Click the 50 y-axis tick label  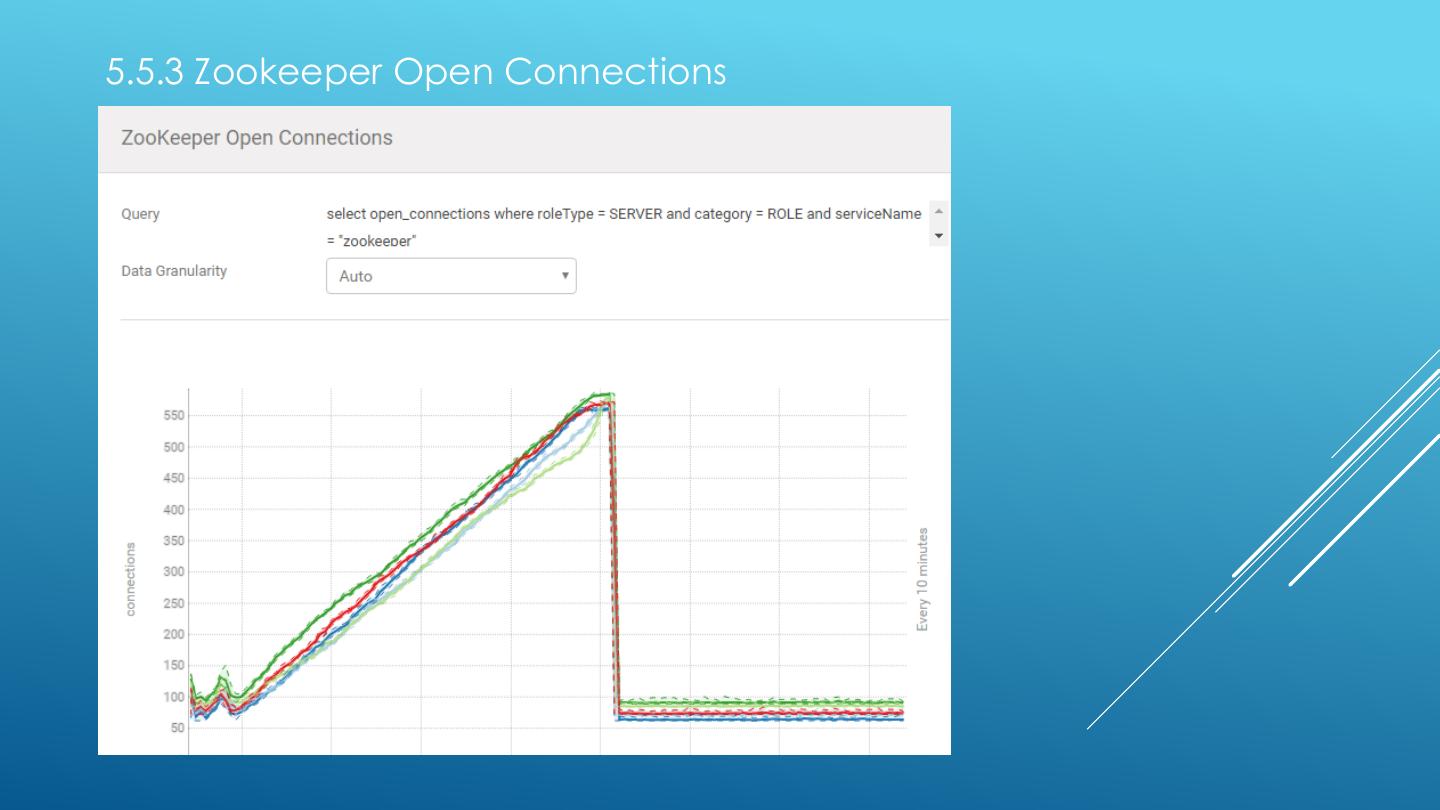tap(176, 728)
